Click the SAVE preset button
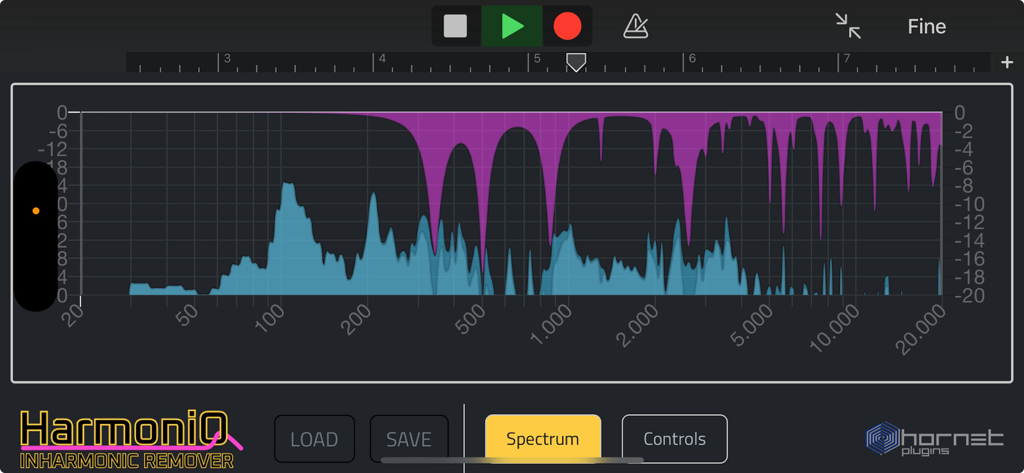1024x473 pixels. click(x=409, y=438)
